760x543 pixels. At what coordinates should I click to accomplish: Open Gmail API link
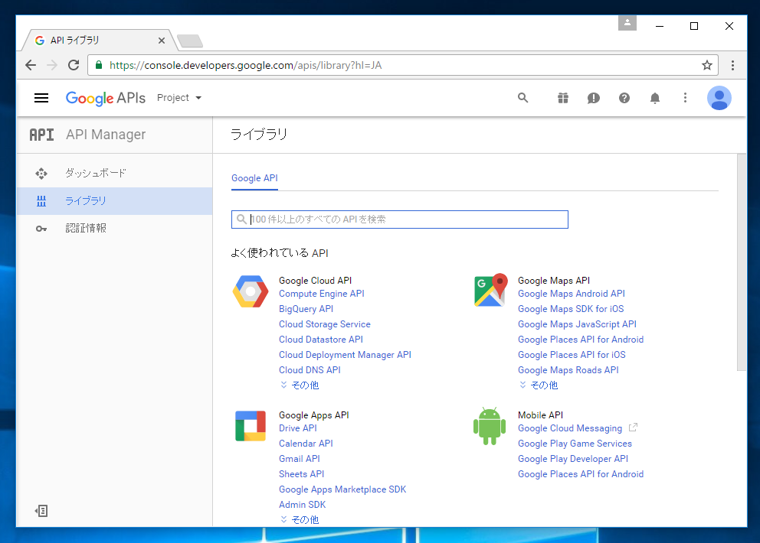pyautogui.click(x=299, y=458)
